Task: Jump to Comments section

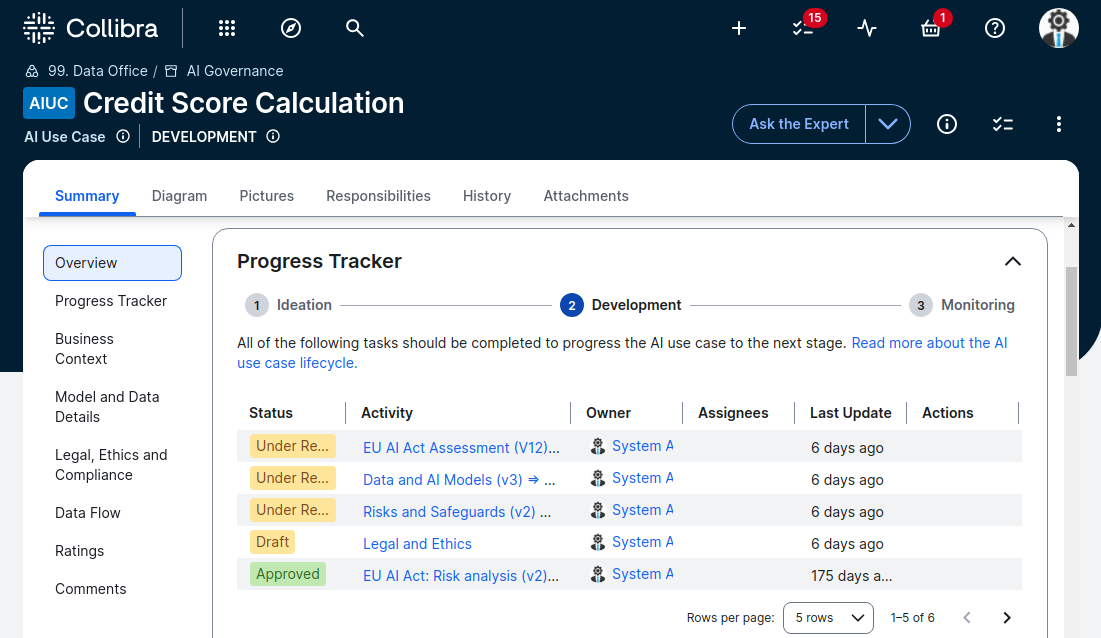Action: (91, 589)
